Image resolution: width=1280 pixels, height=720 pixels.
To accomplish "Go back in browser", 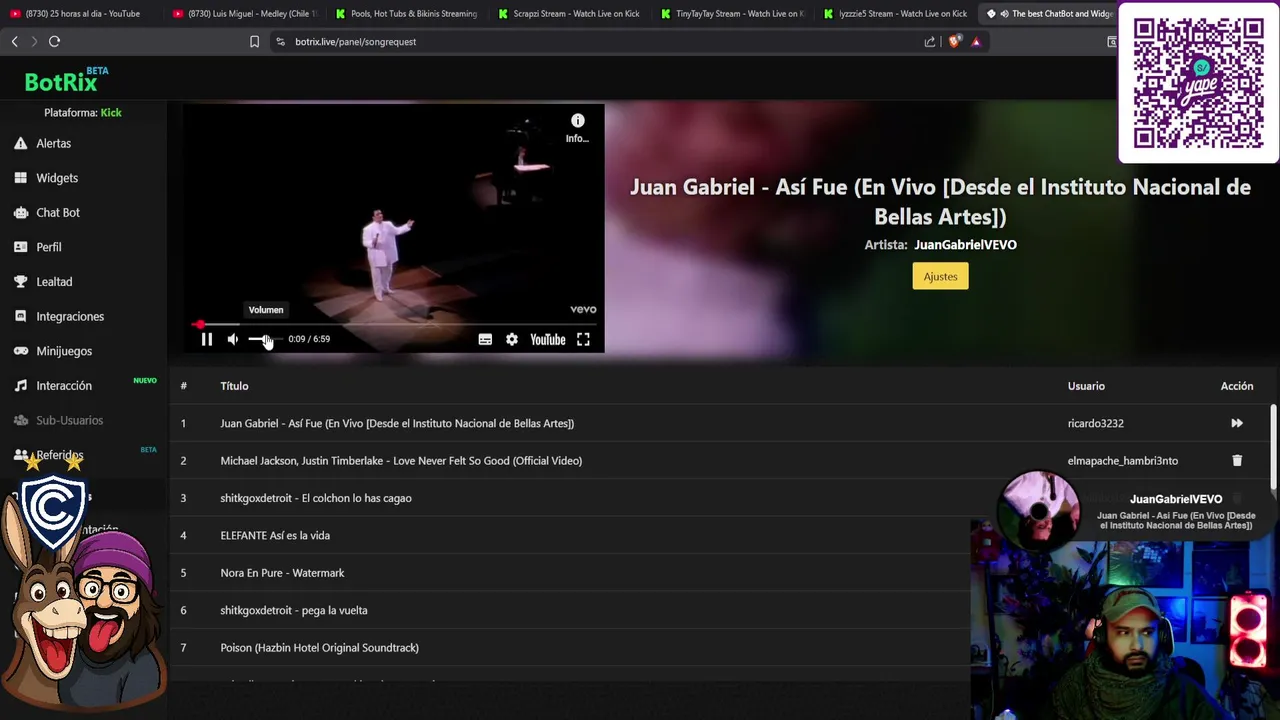I will pos(14,41).
